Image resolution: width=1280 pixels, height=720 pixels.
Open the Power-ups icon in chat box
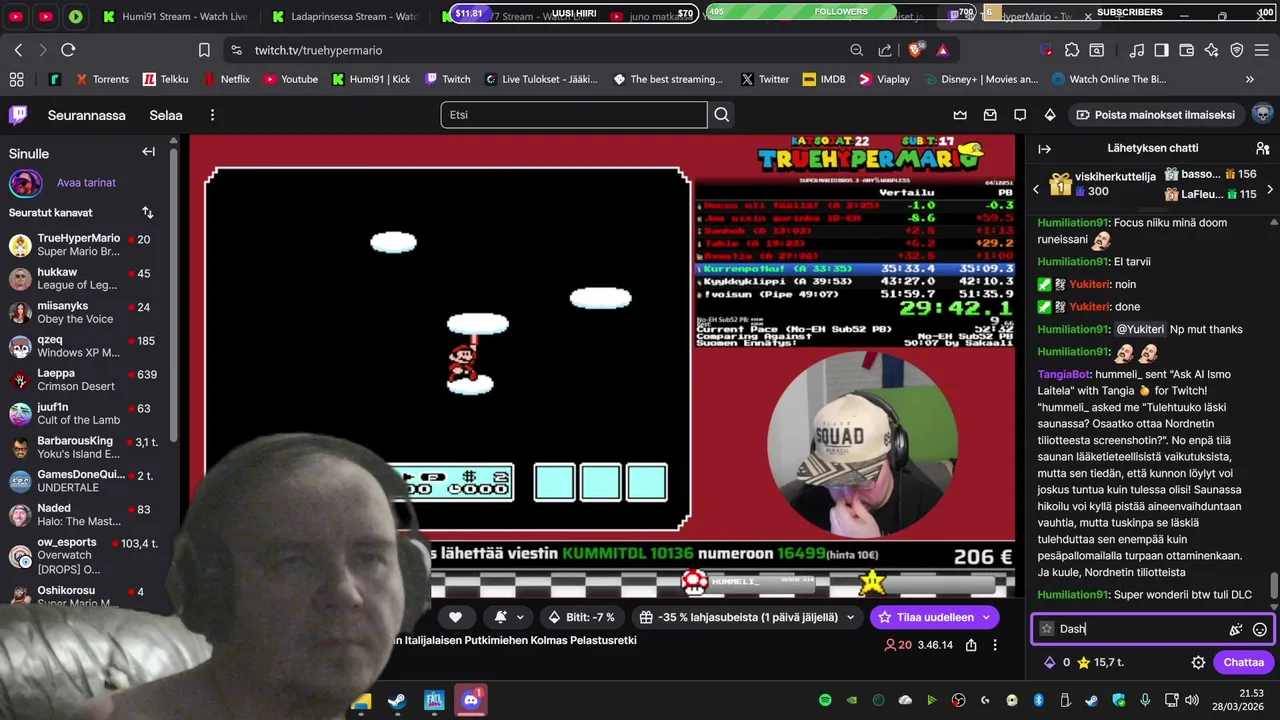[x=1236, y=629]
